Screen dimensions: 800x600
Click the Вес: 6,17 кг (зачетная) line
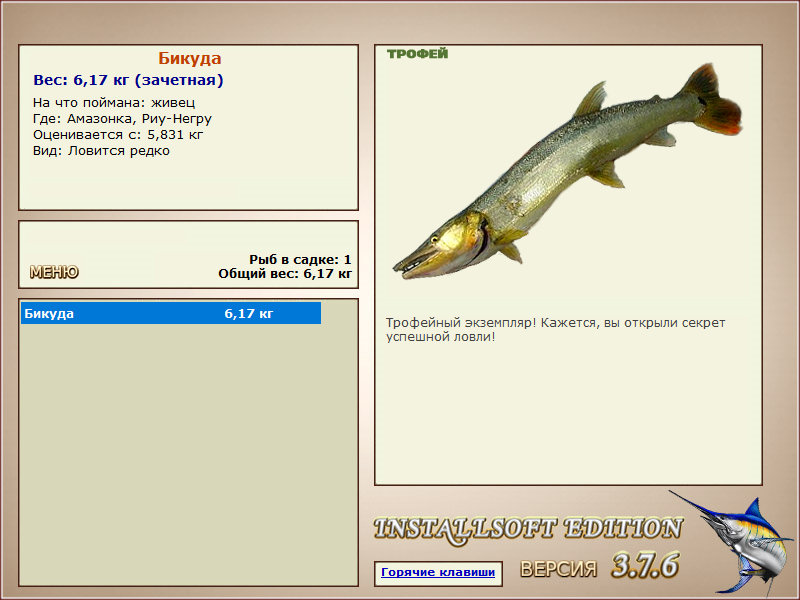tap(128, 80)
